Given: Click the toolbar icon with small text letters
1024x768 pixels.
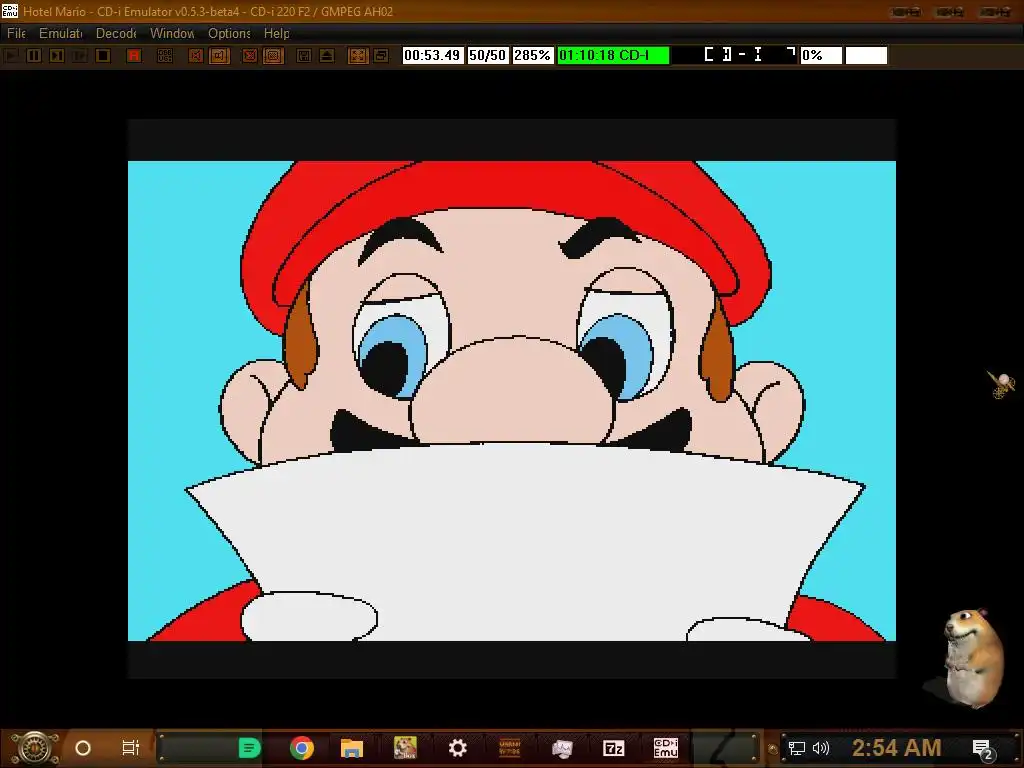Looking at the screenshot, I should pyautogui.click(x=165, y=56).
